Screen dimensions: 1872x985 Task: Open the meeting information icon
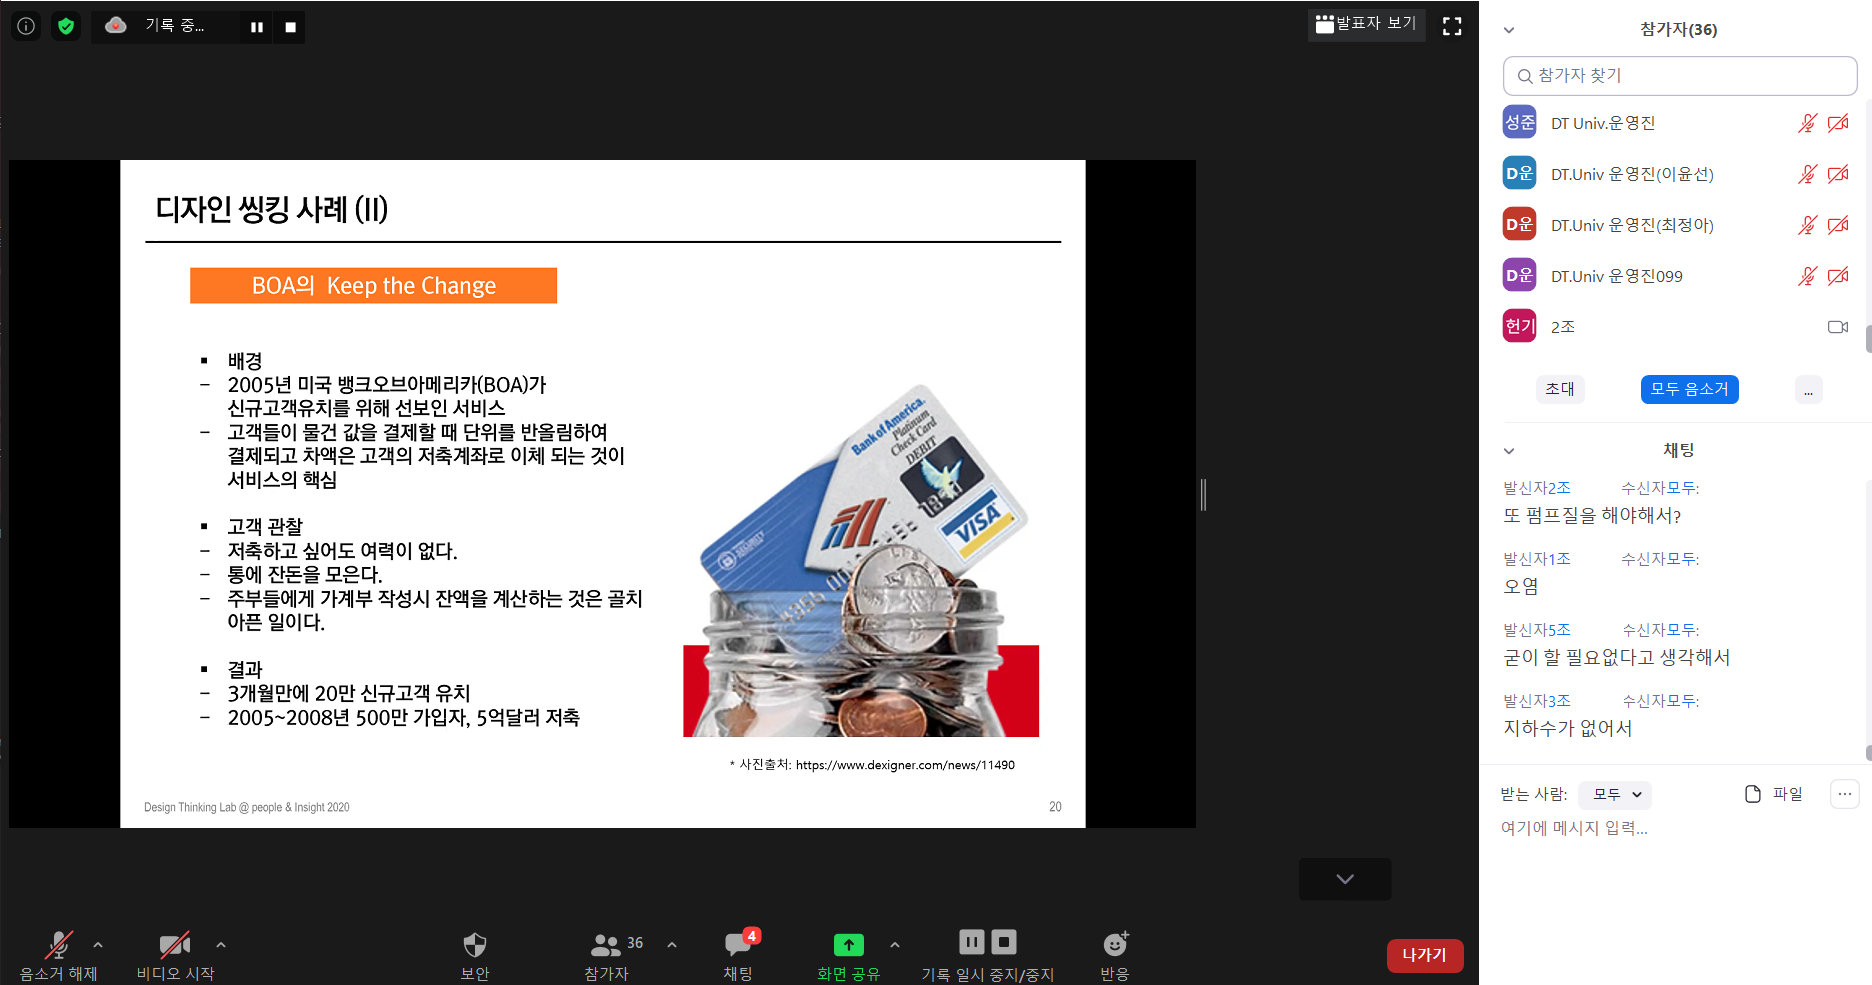[26, 26]
